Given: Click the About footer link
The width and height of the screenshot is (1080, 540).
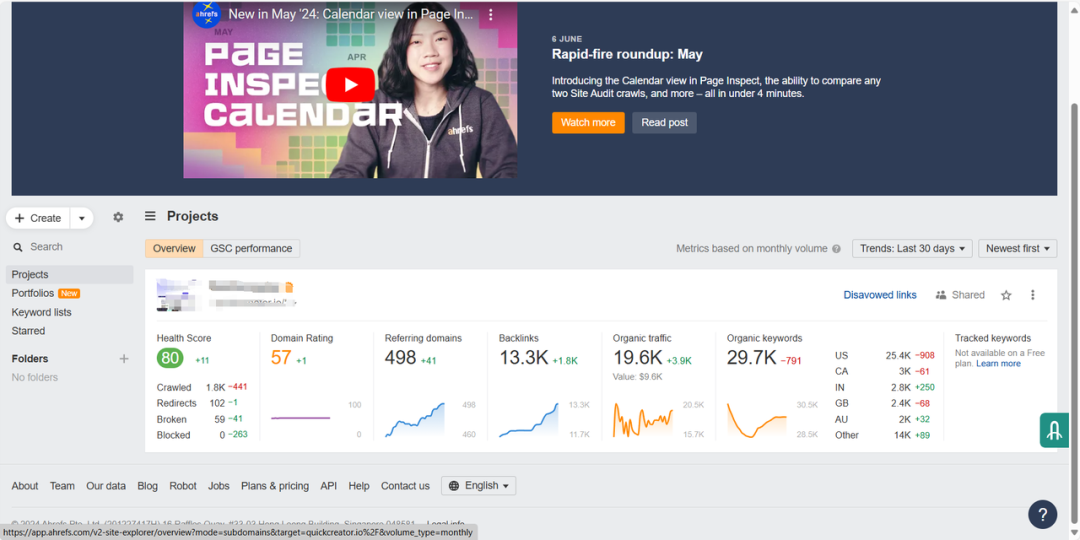Looking at the screenshot, I should (25, 486).
